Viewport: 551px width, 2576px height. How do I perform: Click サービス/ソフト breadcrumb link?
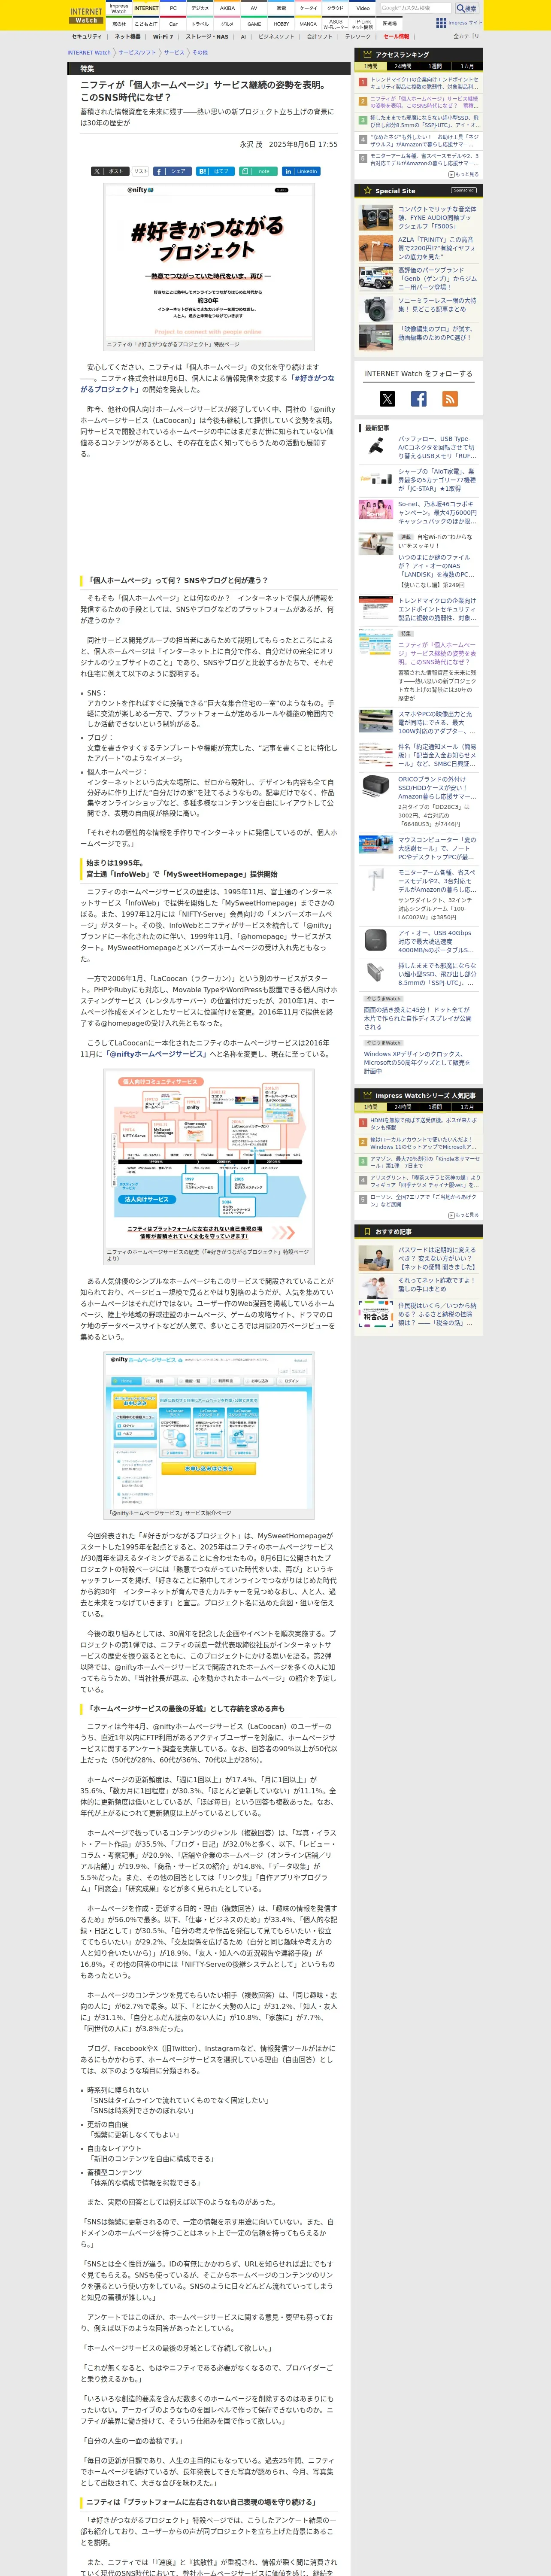pyautogui.click(x=137, y=52)
